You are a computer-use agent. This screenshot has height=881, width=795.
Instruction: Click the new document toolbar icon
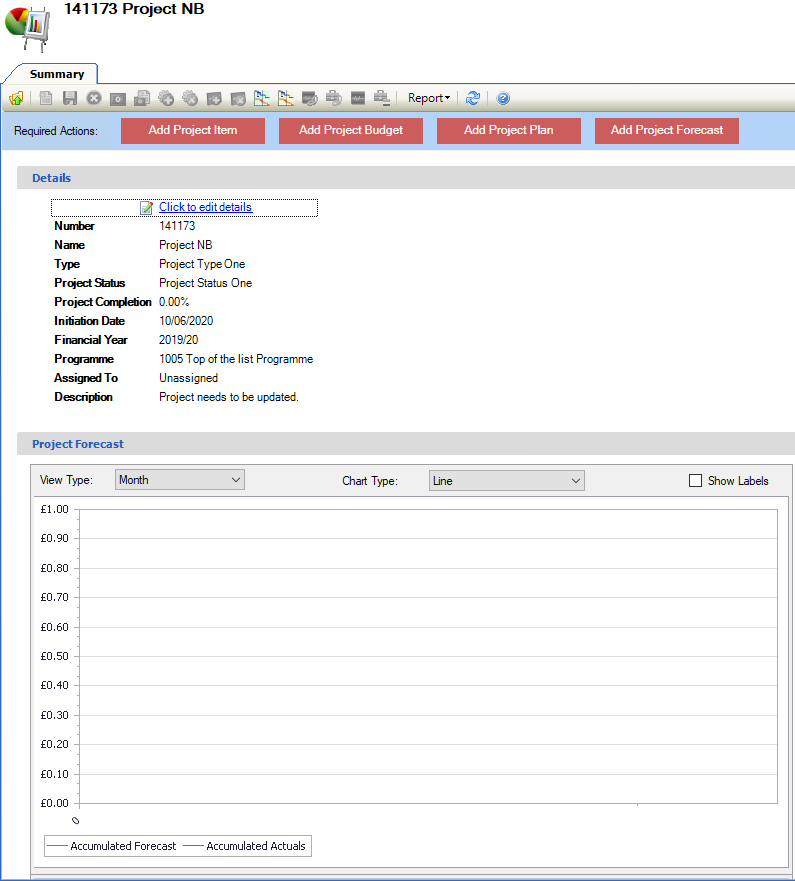(x=46, y=98)
